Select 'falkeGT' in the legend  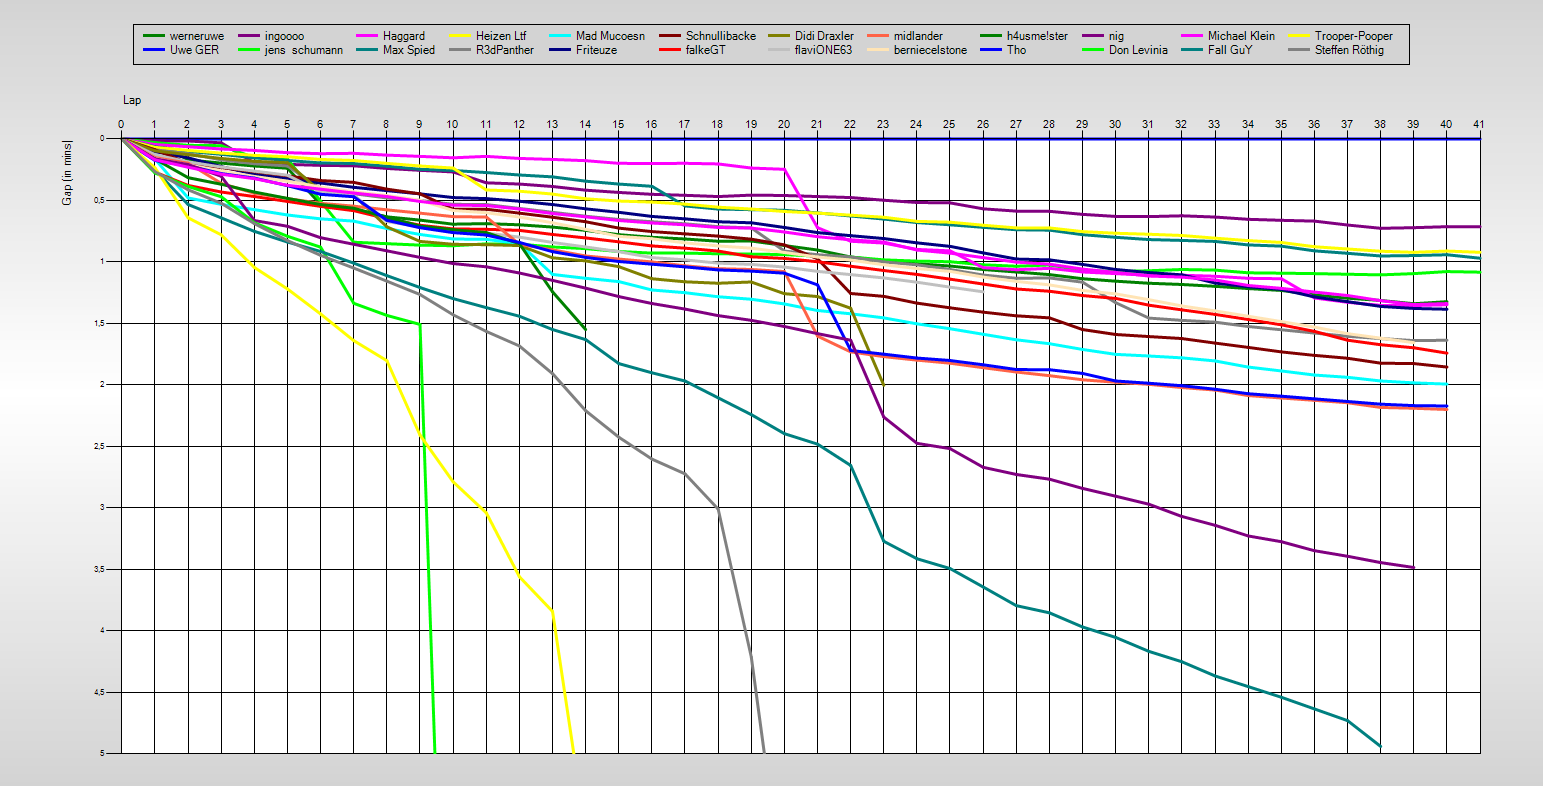(x=706, y=50)
